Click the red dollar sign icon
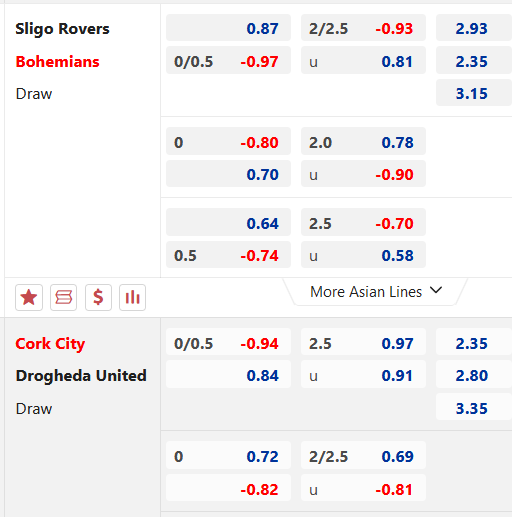Image resolution: width=515 pixels, height=519 pixels. (98, 297)
